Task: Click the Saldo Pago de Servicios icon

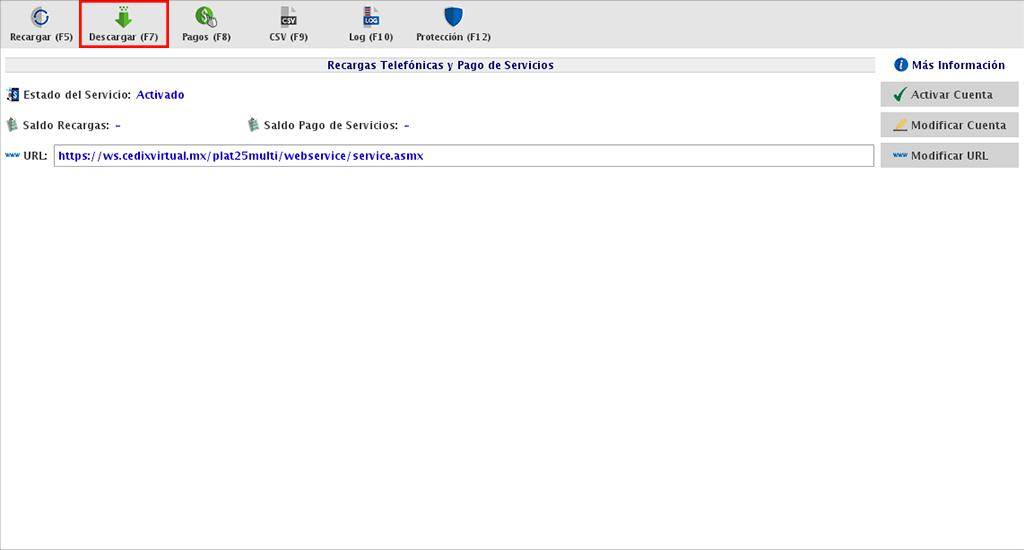Action: click(x=253, y=125)
